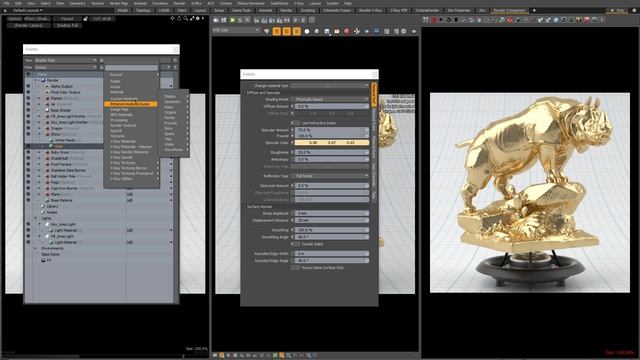The height and width of the screenshot is (360, 640).
Task: Toggle visibility eye for Base Material
Action: pyautogui.click(x=28, y=200)
